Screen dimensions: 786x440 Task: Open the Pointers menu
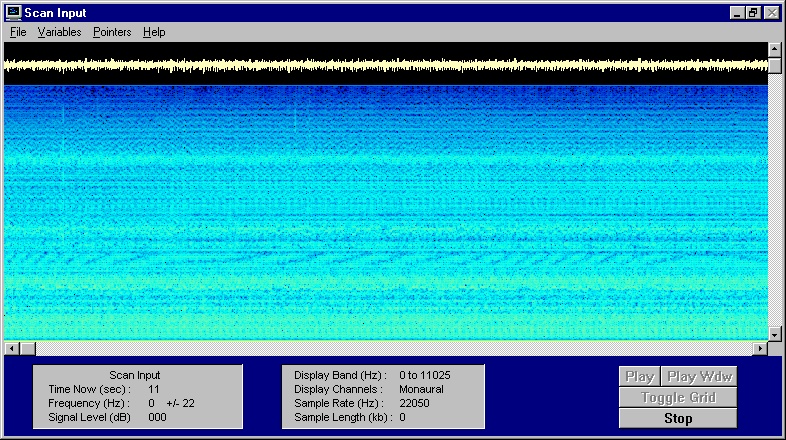pyautogui.click(x=112, y=32)
